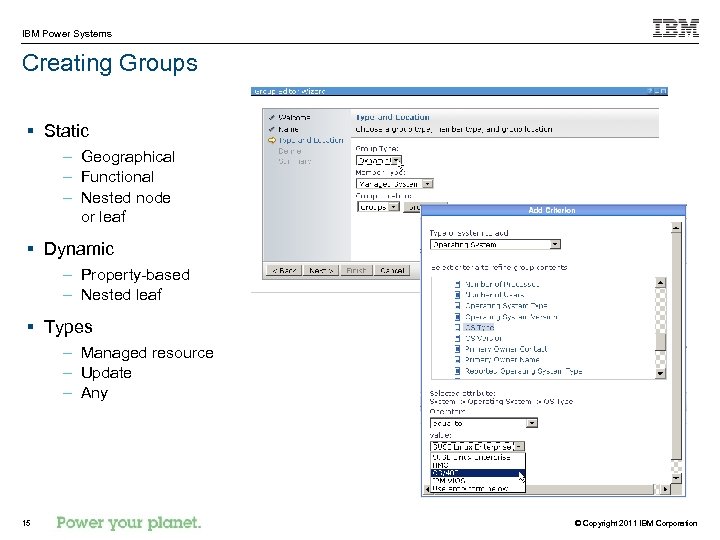The width and height of the screenshot is (720, 540).
Task: Click the help icon in wizard title bar
Action: point(650,91)
